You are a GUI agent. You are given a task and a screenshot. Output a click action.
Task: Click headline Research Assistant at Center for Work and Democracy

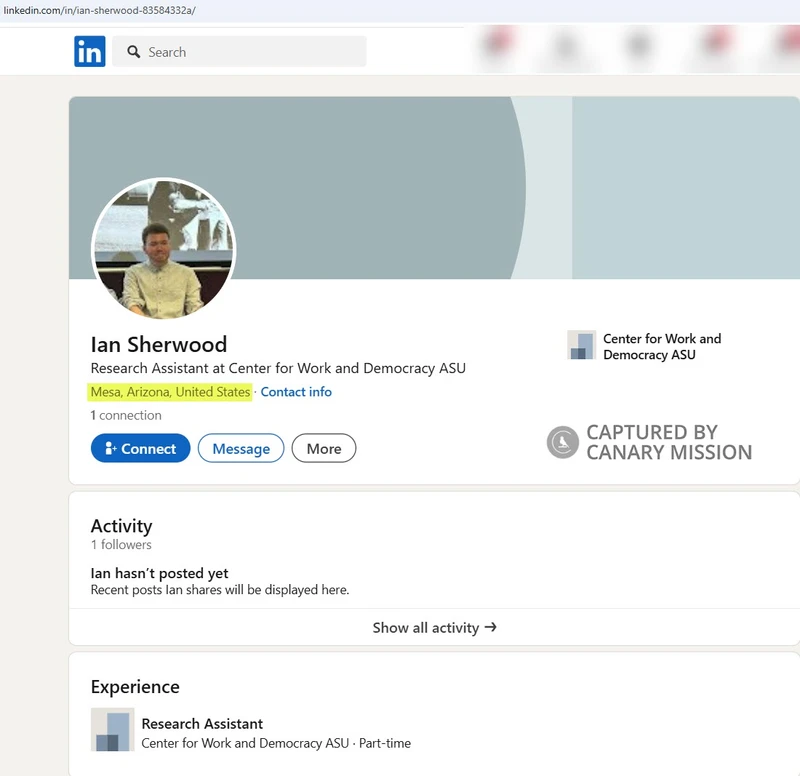[278, 368]
